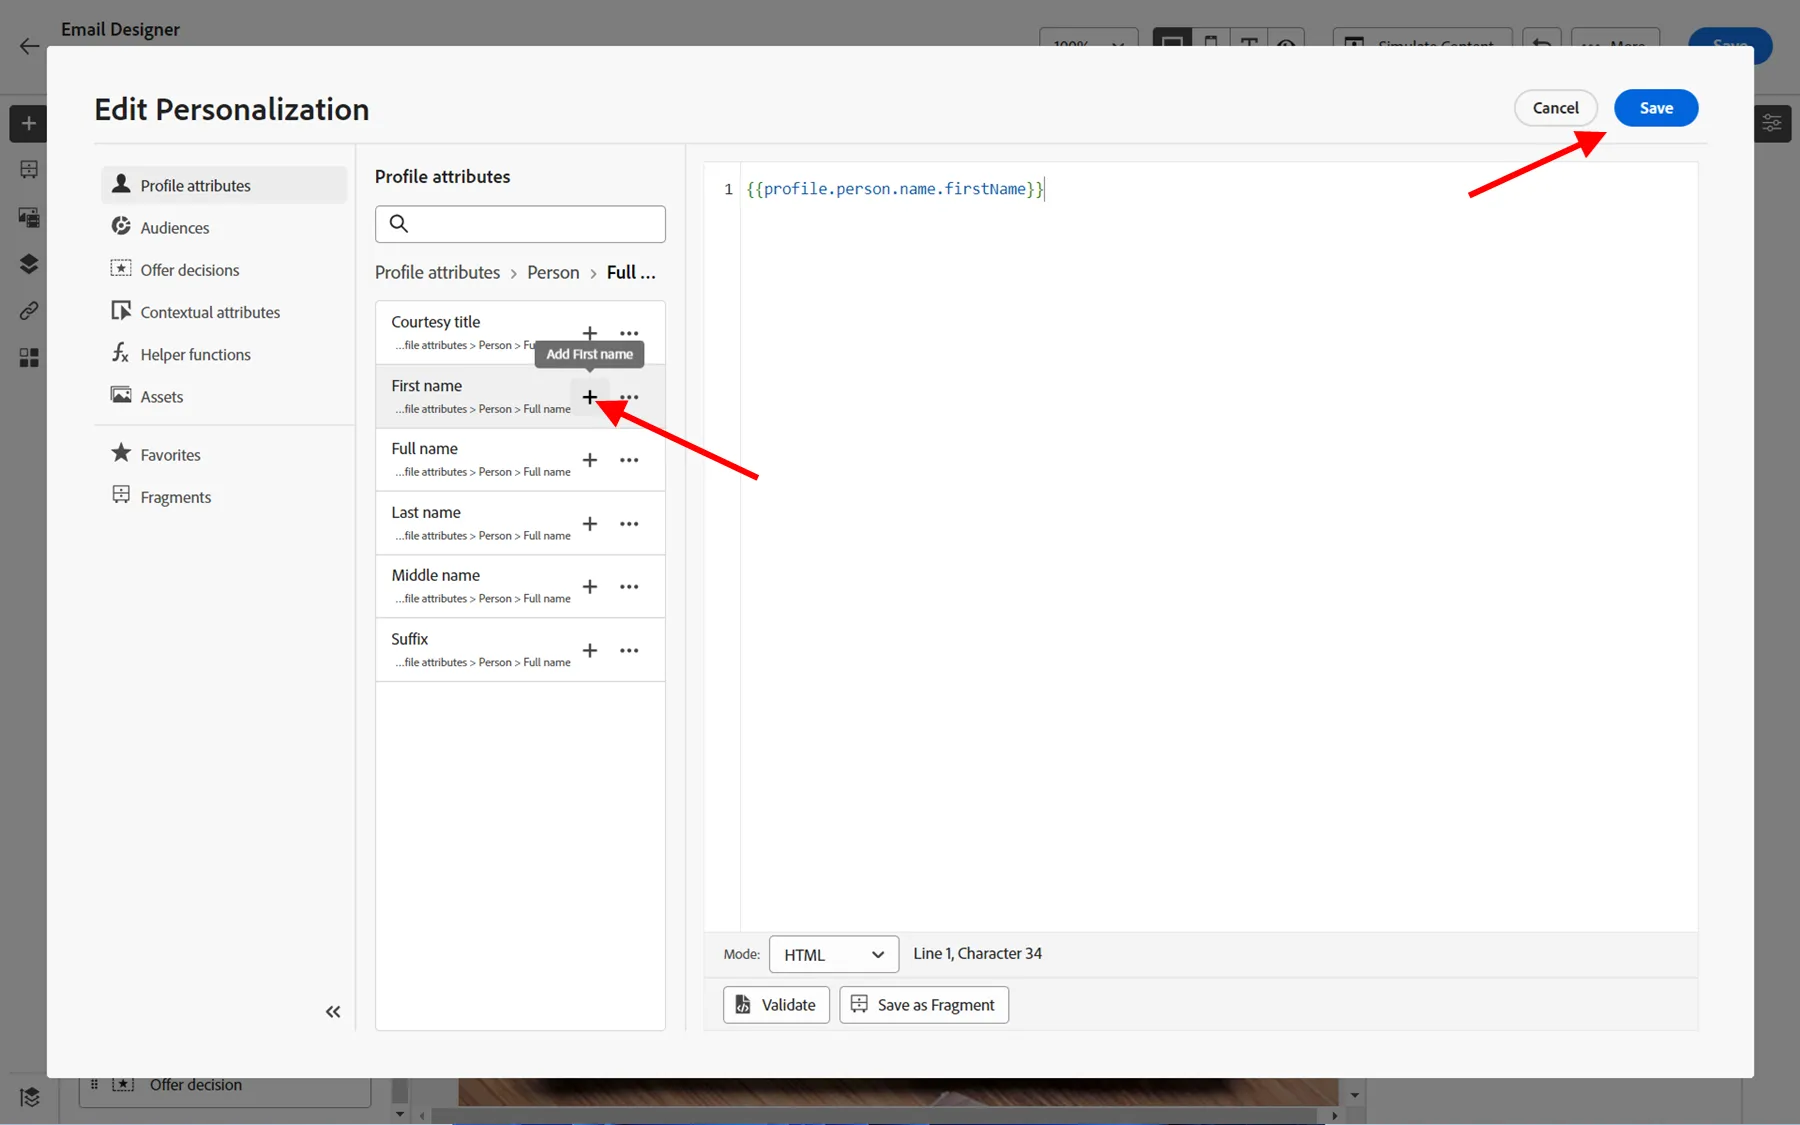The image size is (1800, 1125).
Task: Open Favorites section
Action: (x=224, y=455)
